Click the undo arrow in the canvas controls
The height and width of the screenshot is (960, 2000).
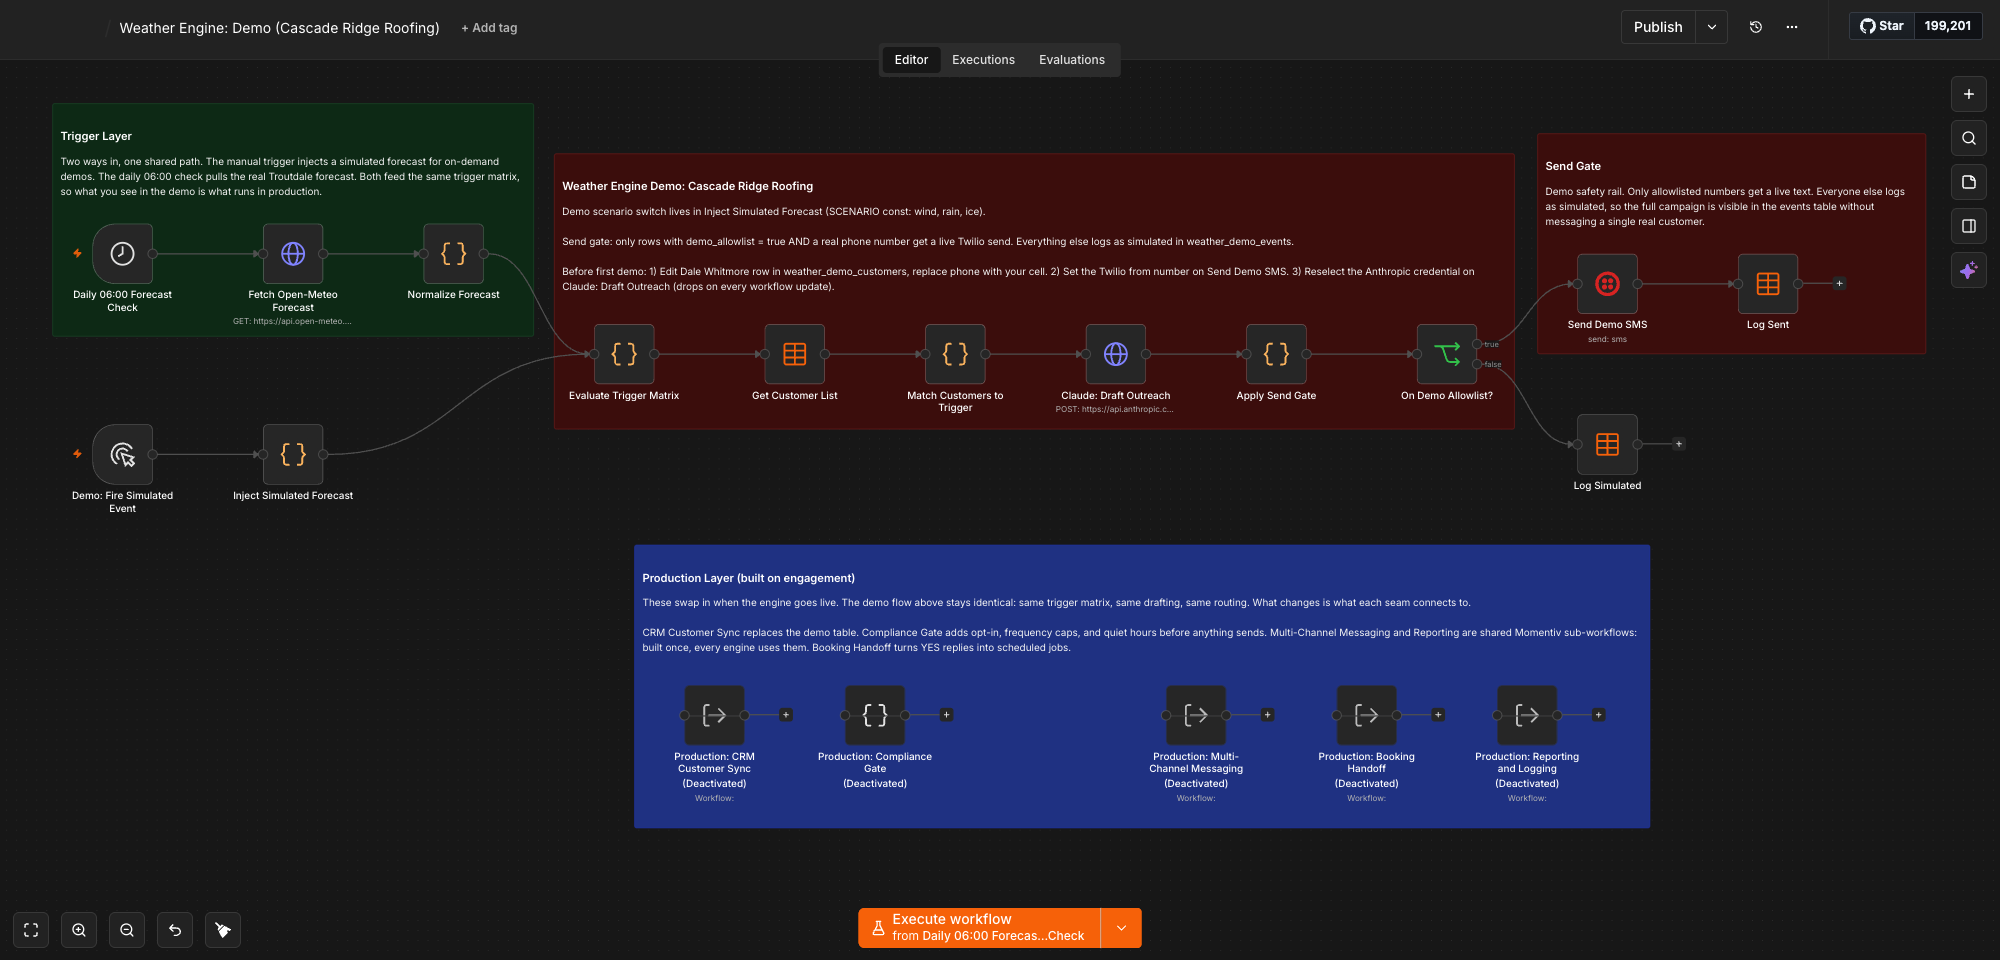tap(175, 930)
